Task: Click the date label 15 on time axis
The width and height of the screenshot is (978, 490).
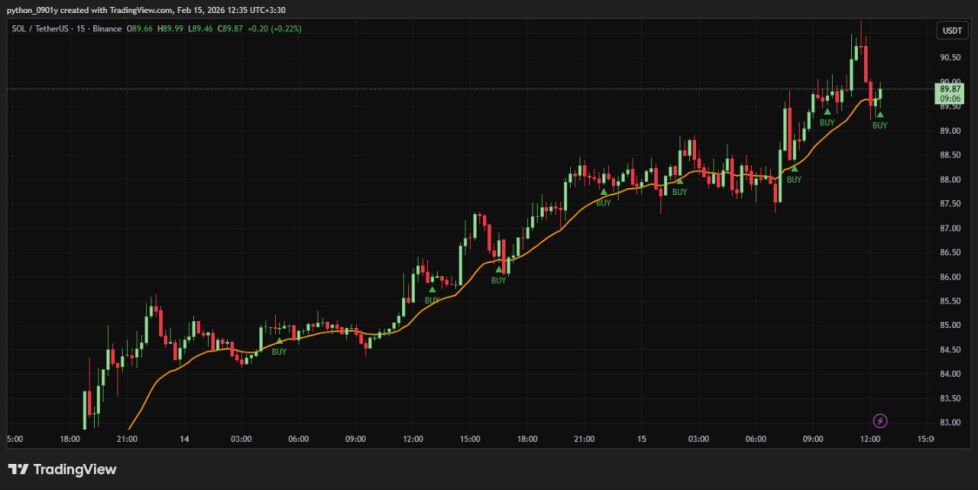Action: [x=641, y=439]
